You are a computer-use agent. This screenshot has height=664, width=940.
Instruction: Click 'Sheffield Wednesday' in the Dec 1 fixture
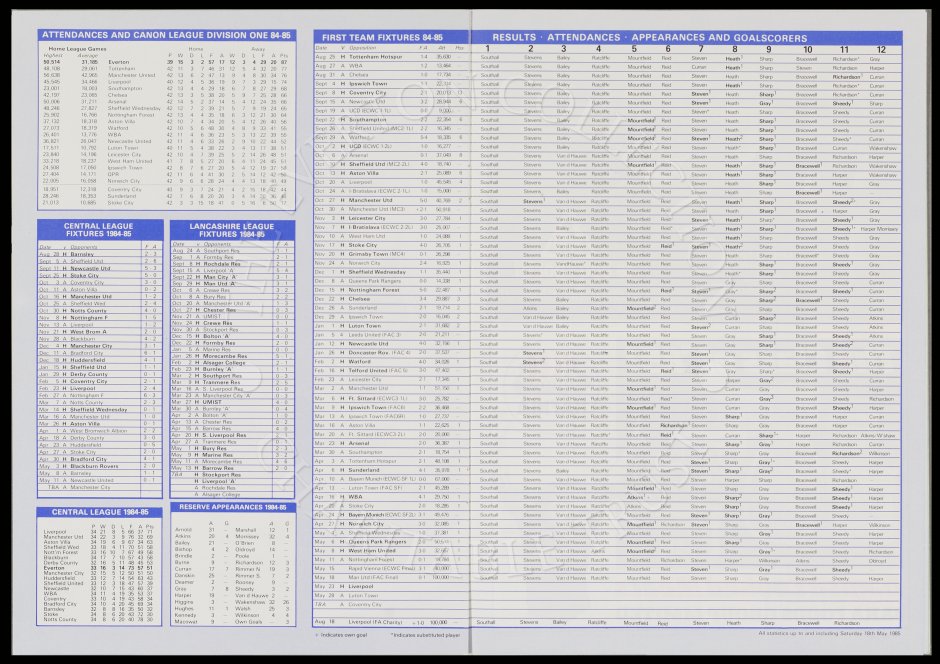click(x=377, y=272)
